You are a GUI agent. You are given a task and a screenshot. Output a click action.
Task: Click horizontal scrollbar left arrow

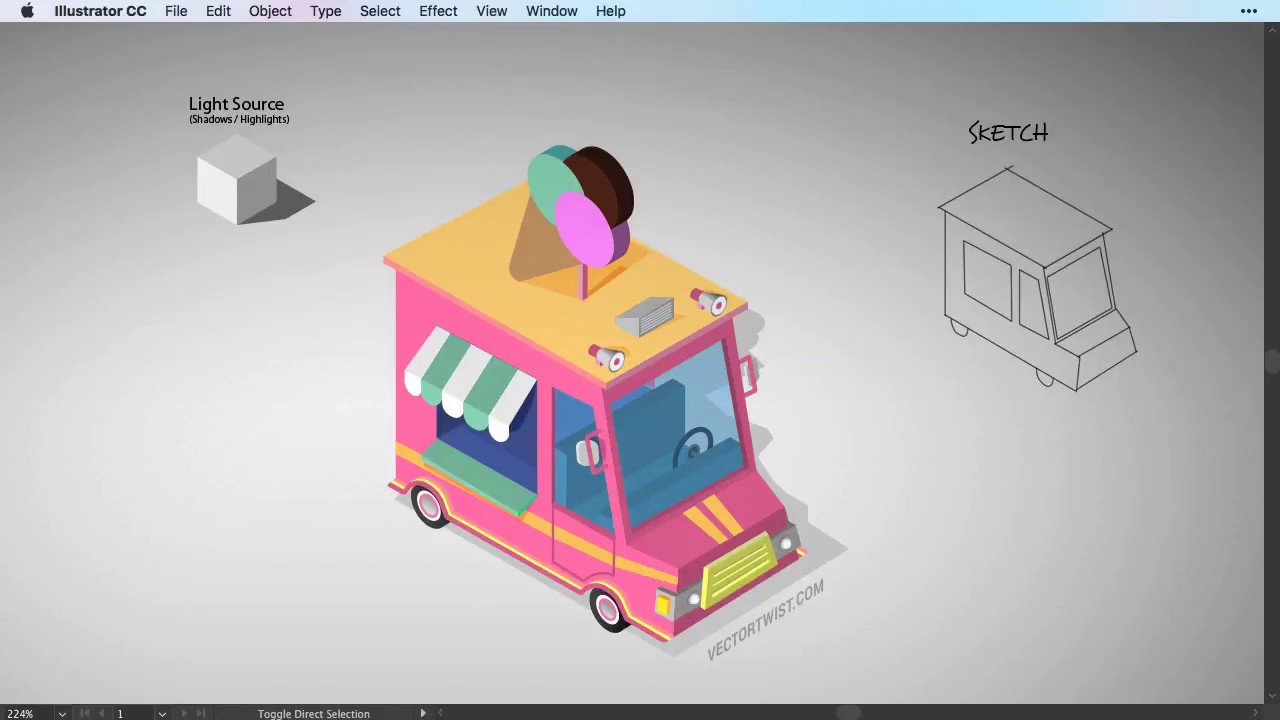(440, 713)
